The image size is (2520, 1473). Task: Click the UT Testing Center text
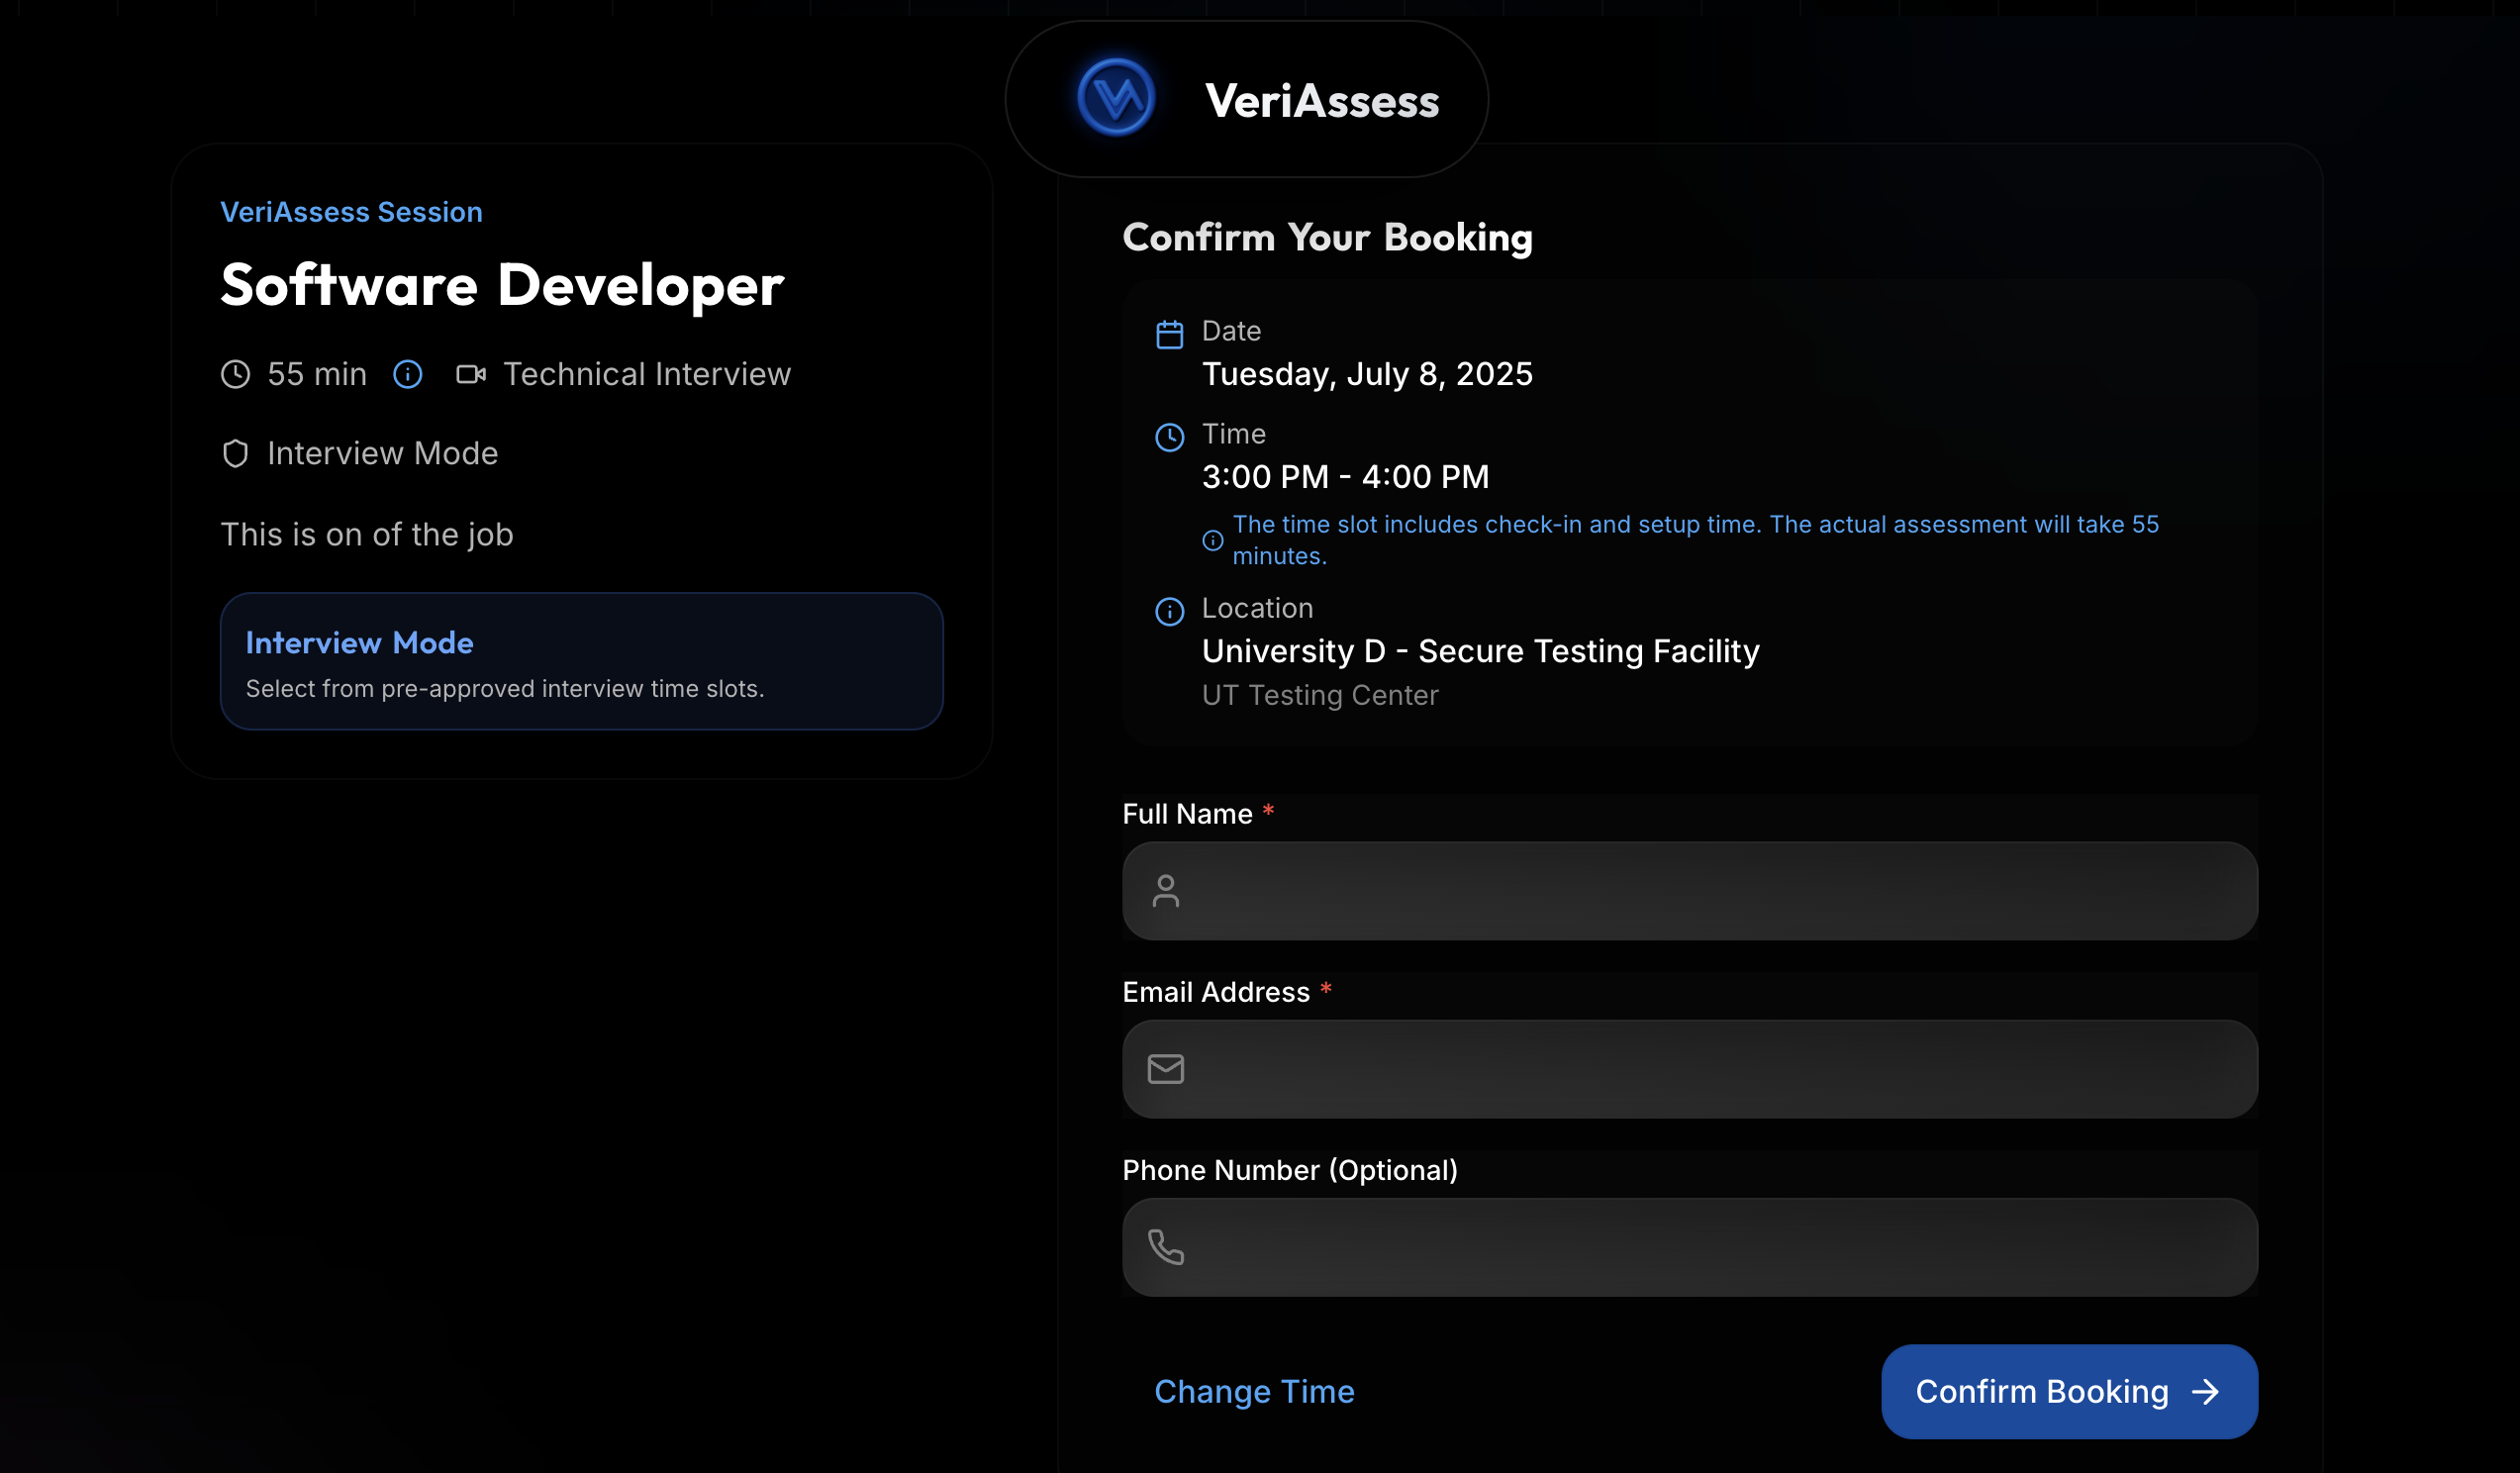click(x=1320, y=695)
